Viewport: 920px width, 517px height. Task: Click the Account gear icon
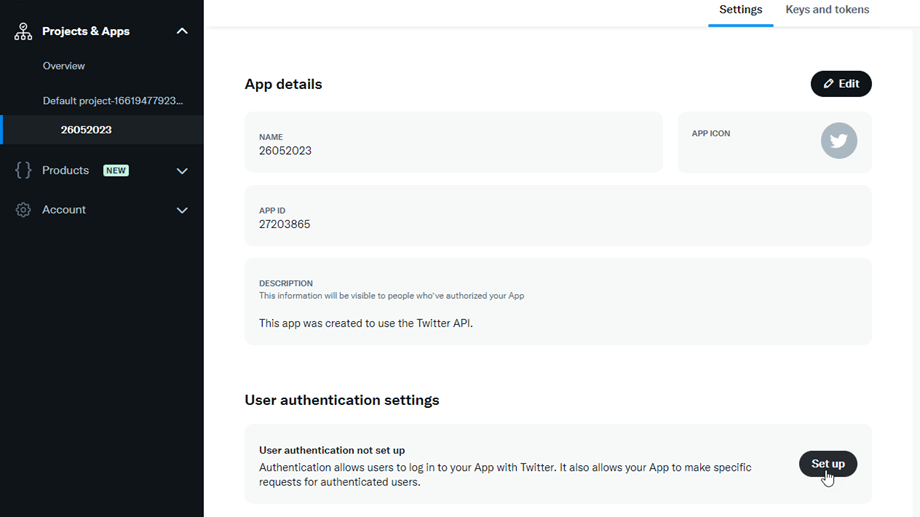pyautogui.click(x=23, y=210)
